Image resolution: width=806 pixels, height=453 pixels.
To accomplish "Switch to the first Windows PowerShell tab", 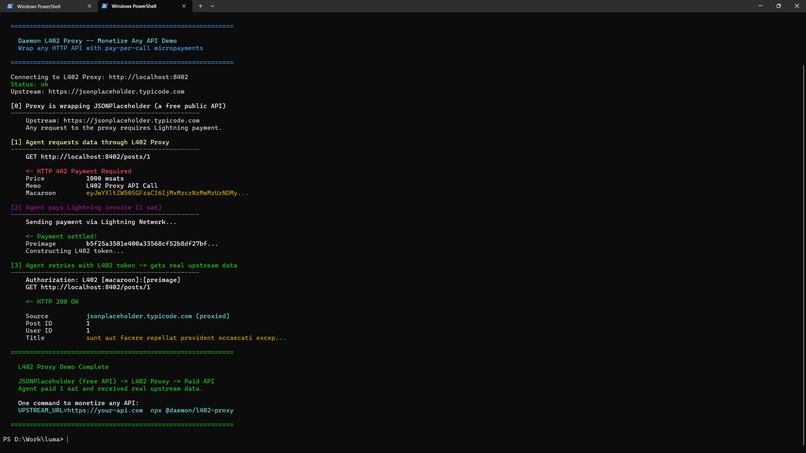I will (39, 6).
